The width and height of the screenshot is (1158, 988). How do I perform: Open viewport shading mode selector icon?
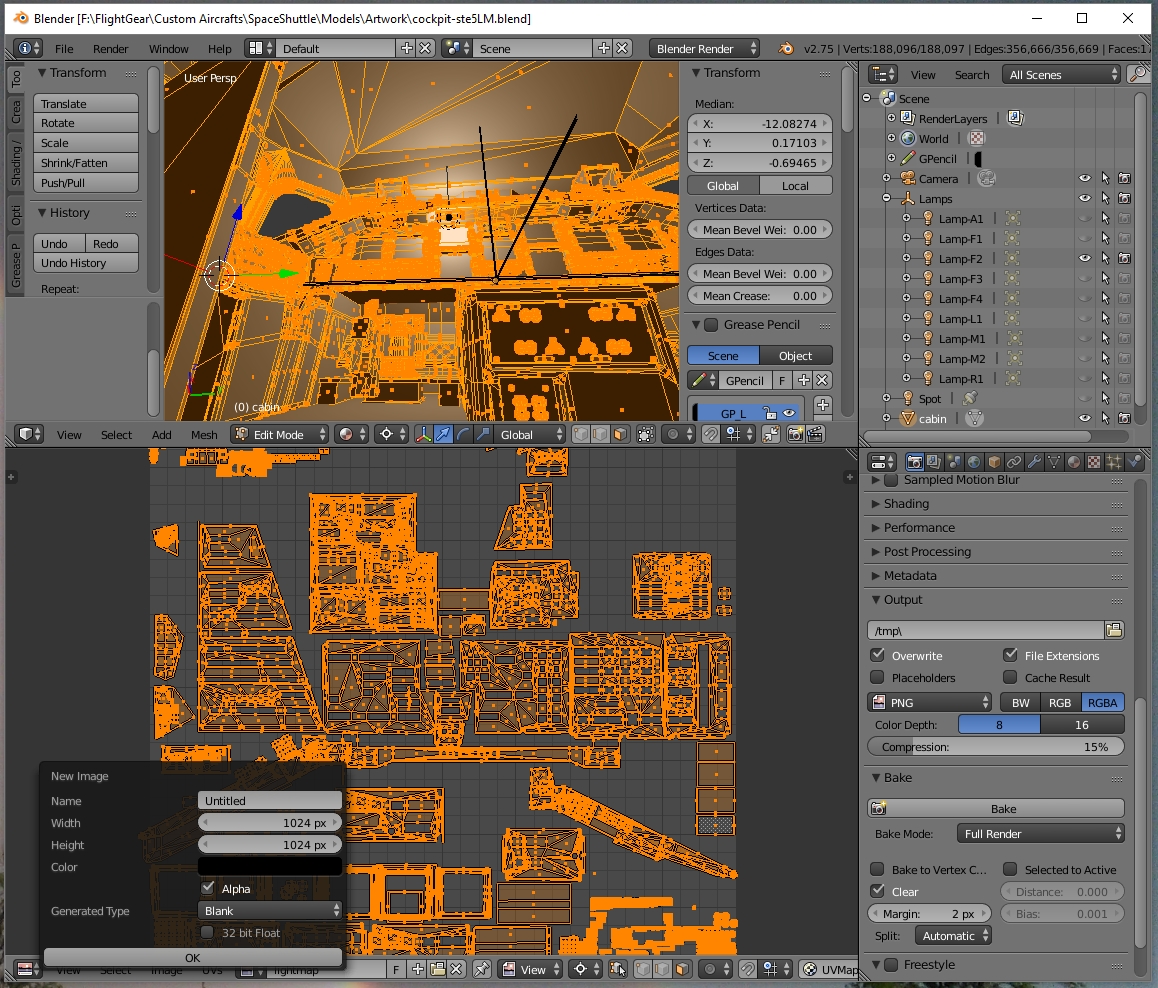[x=352, y=434]
